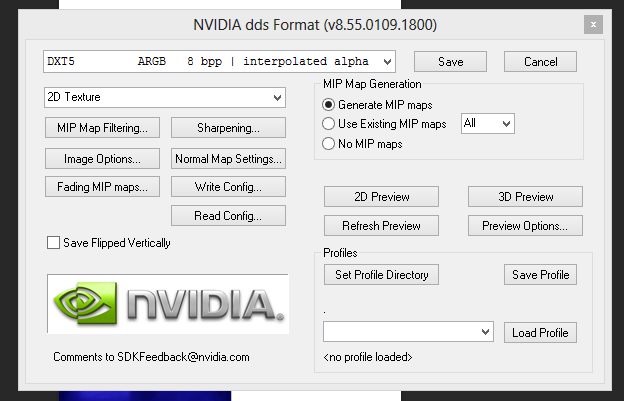This screenshot has height=401, width=624.
Task: Open the empty profile selection dropdown
Action: [408, 332]
